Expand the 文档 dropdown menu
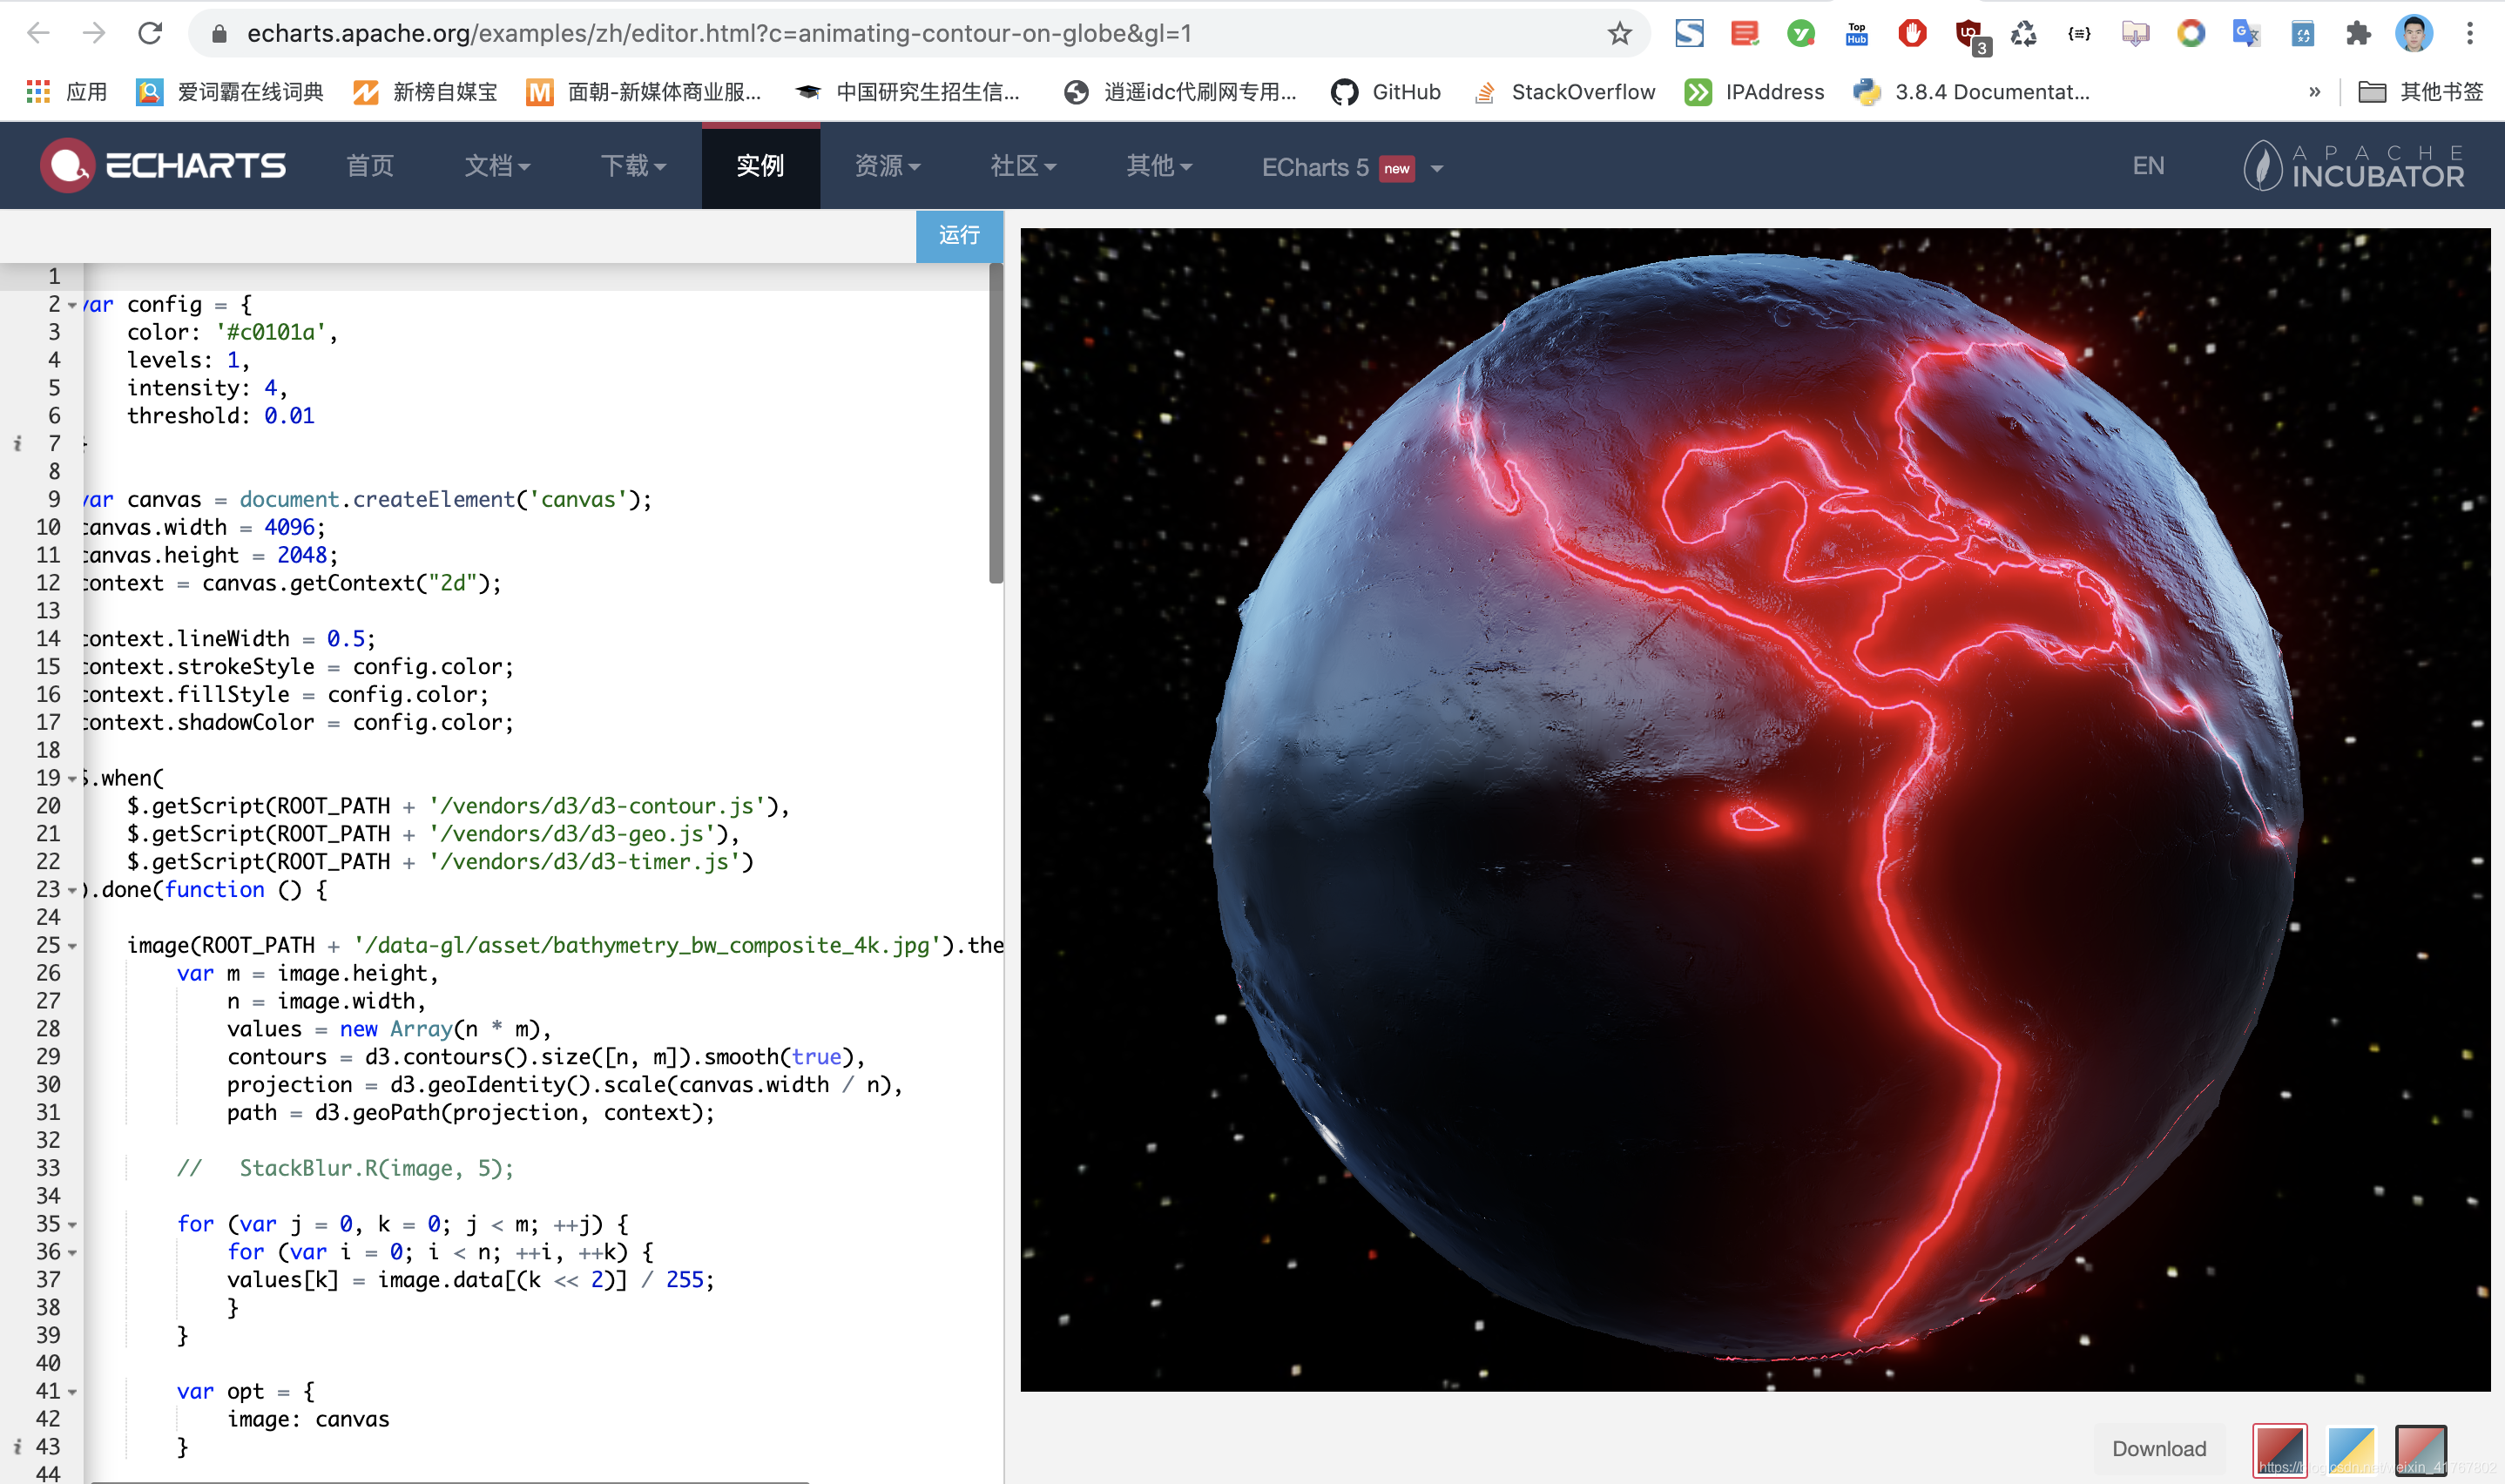 click(497, 166)
